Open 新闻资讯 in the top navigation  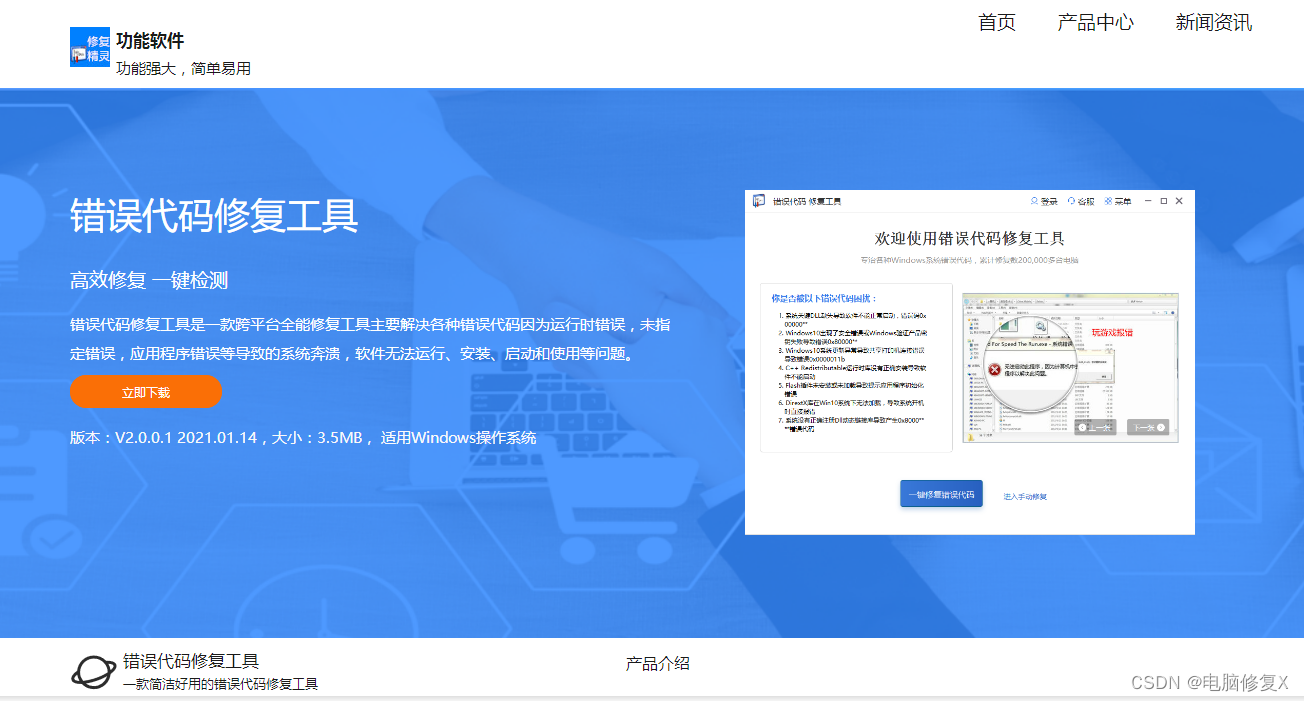click(1214, 22)
